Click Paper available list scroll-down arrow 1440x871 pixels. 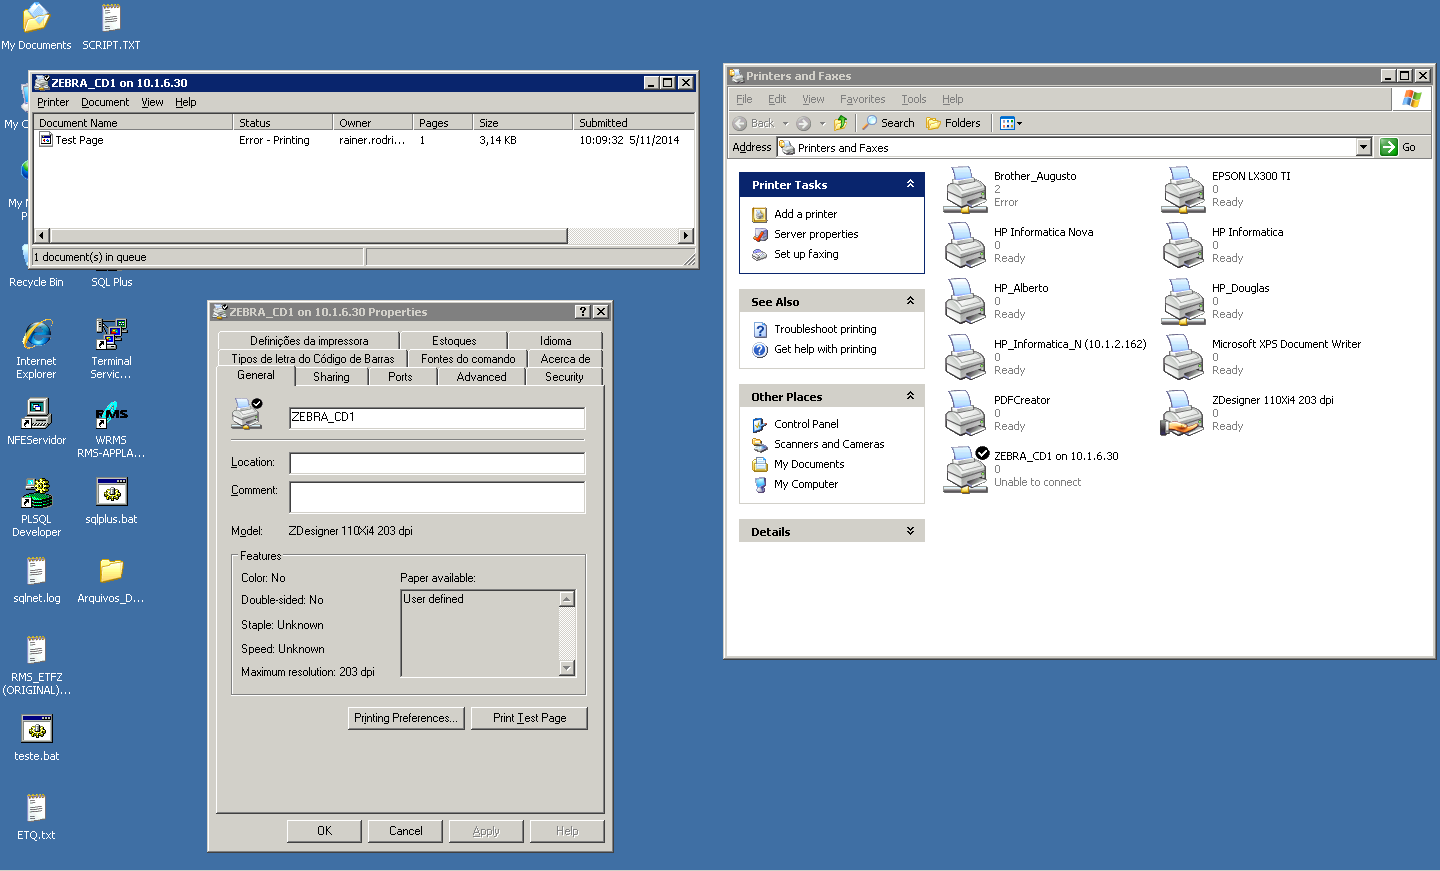coord(567,668)
